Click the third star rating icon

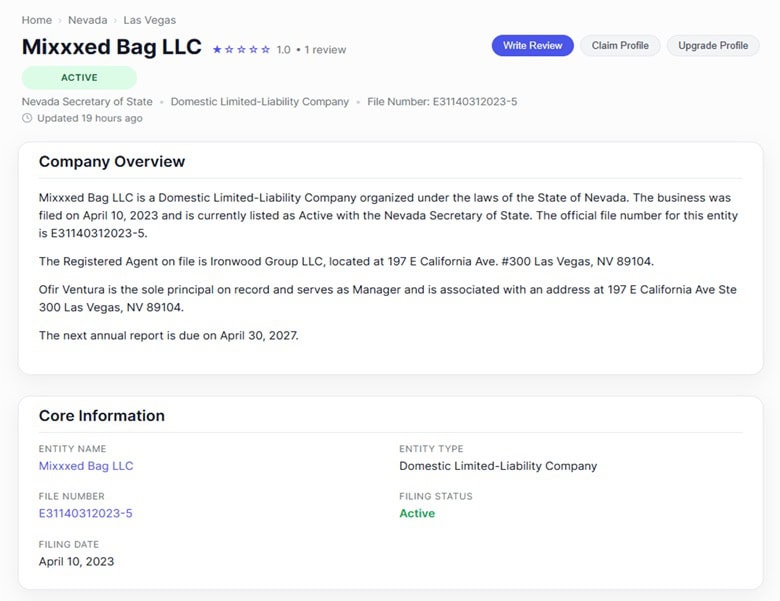(x=241, y=49)
